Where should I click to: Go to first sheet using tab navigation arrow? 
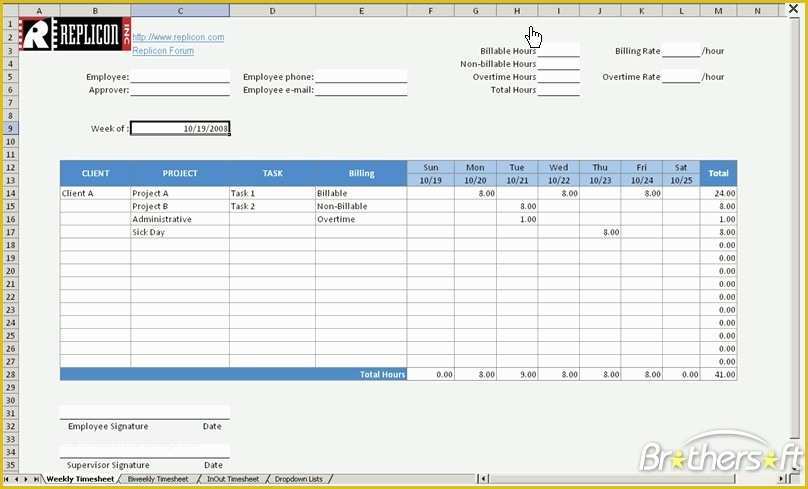coord(6,479)
